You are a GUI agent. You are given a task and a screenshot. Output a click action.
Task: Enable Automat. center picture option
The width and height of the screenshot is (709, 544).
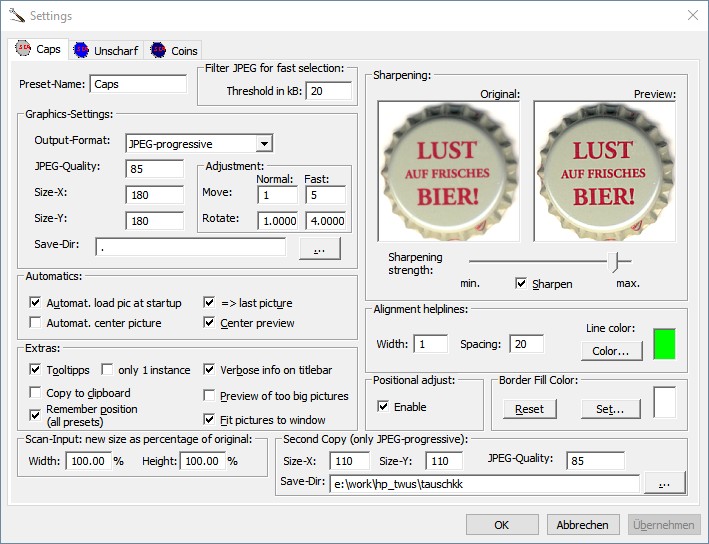pos(37,323)
